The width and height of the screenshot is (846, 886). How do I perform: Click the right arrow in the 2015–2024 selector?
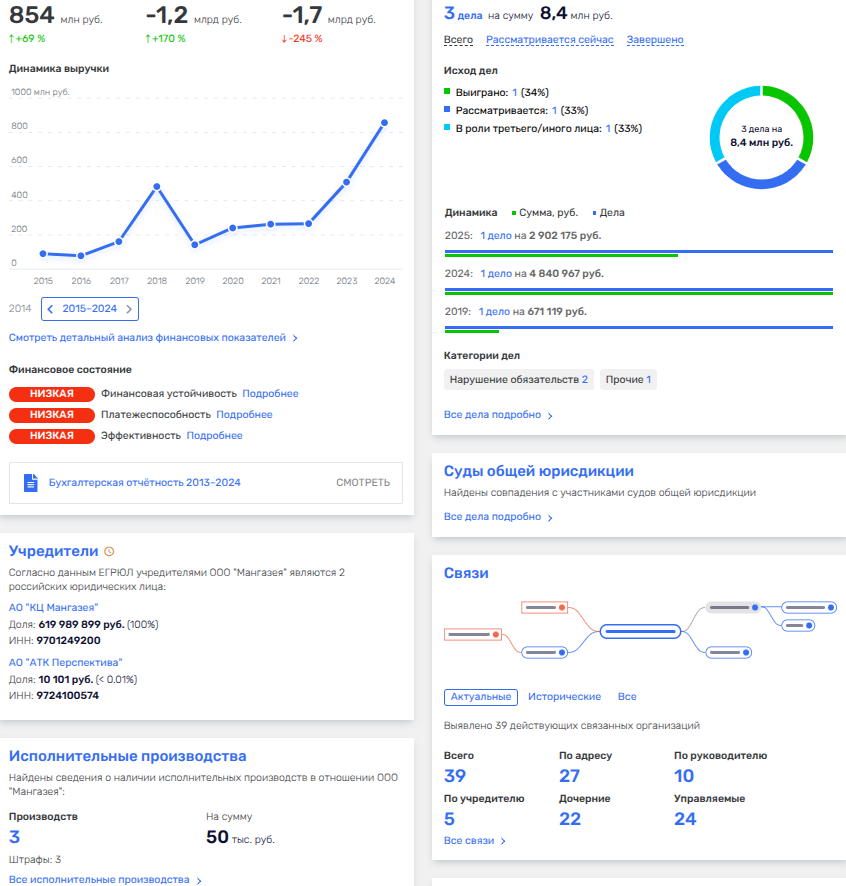[x=128, y=309]
